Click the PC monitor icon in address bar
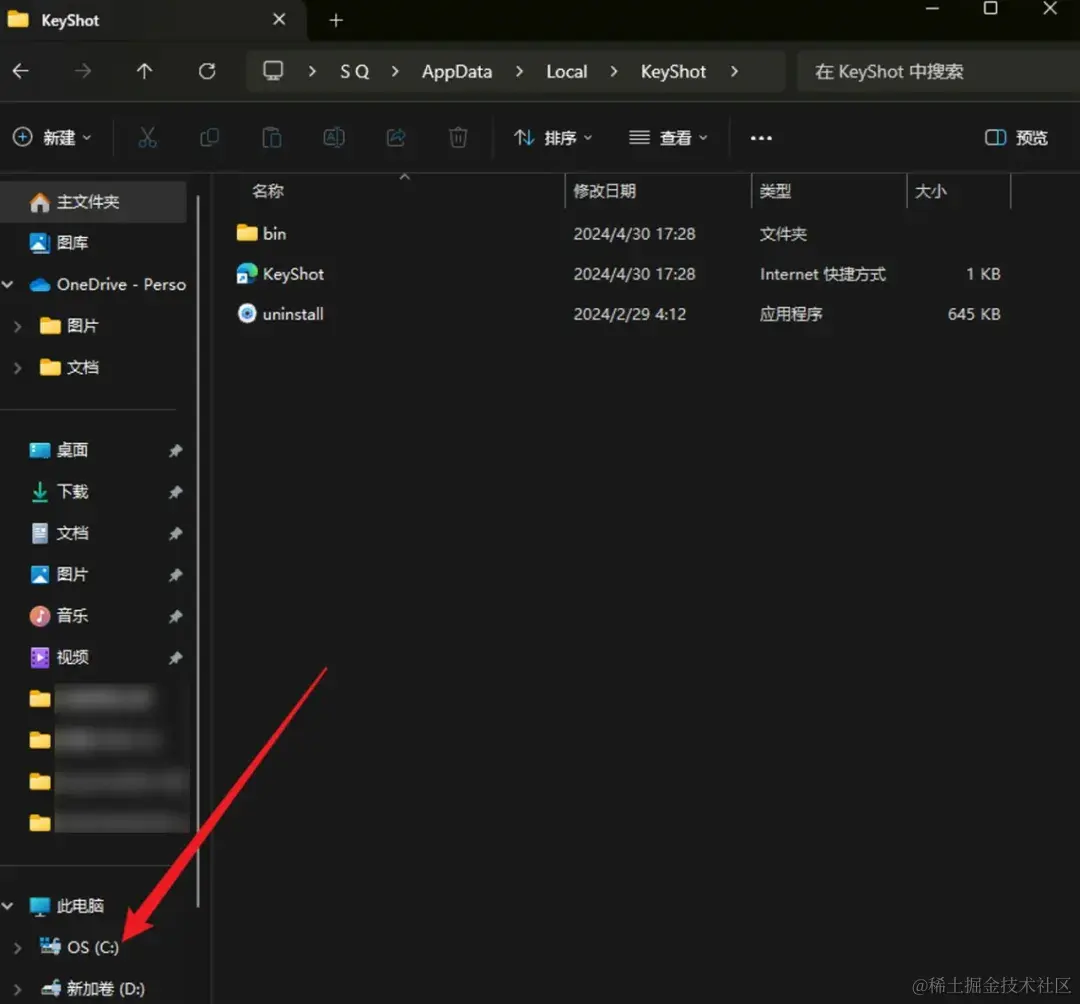This screenshot has width=1080, height=1004. [273, 71]
